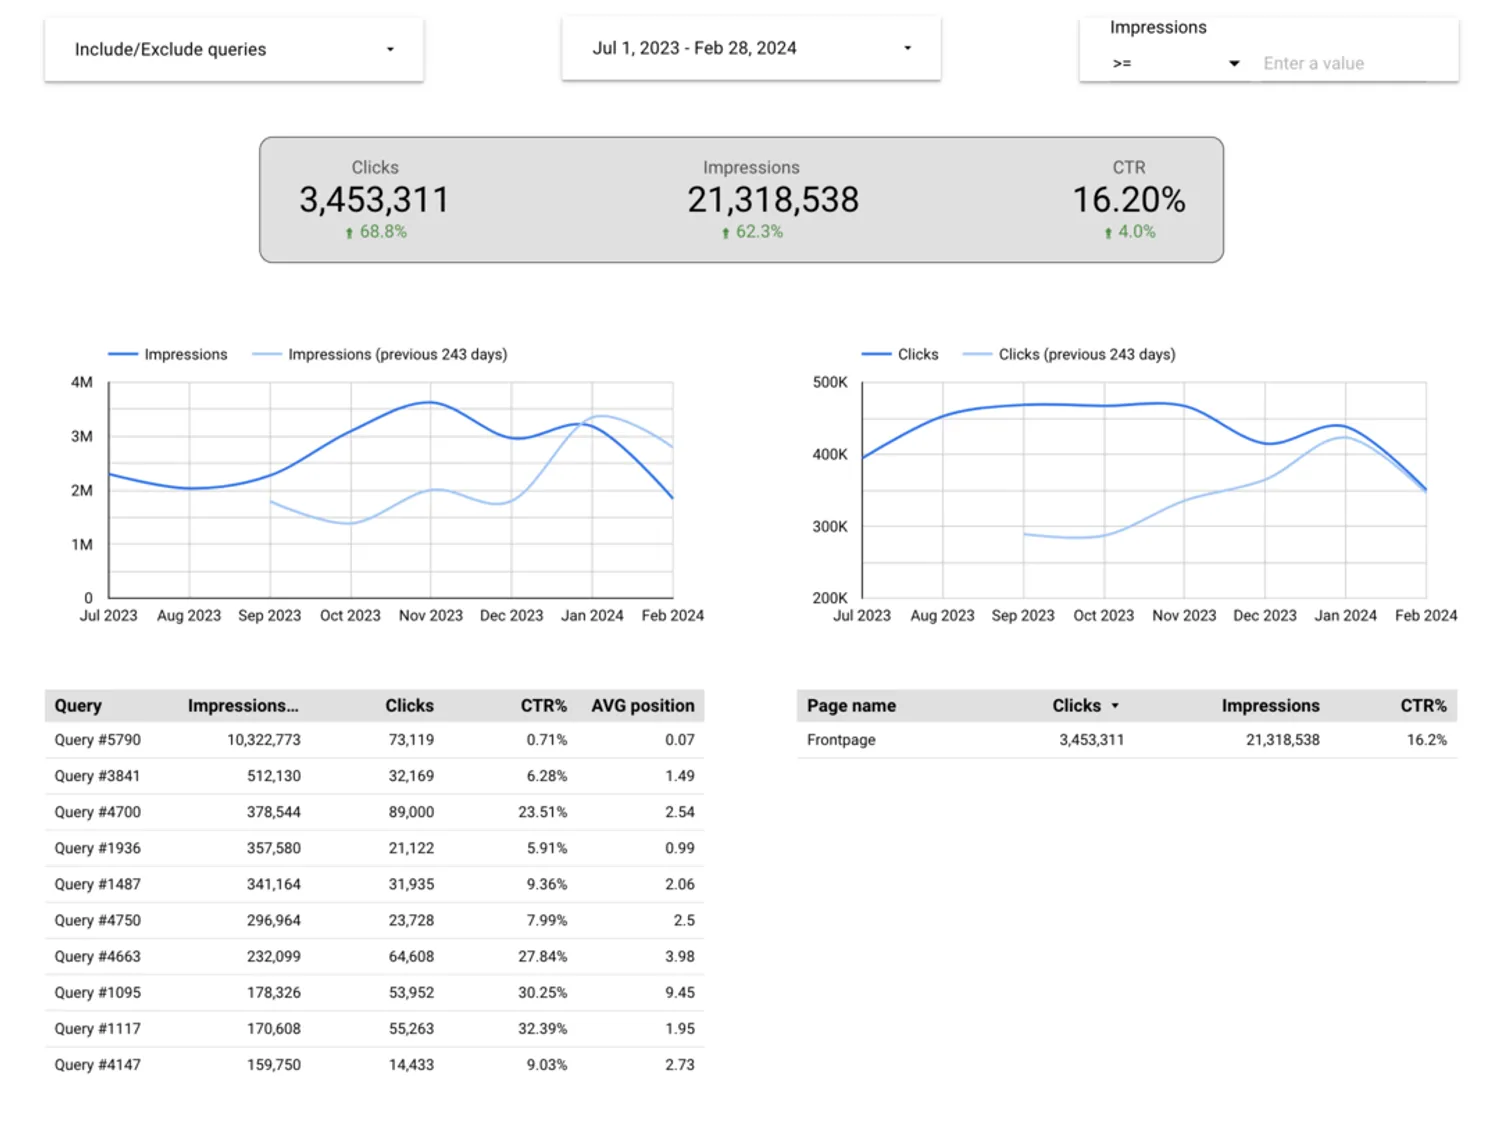Screen dimensions: 1500x1126
Task: Click the 9.45 AVG position cell
Action: tap(680, 992)
